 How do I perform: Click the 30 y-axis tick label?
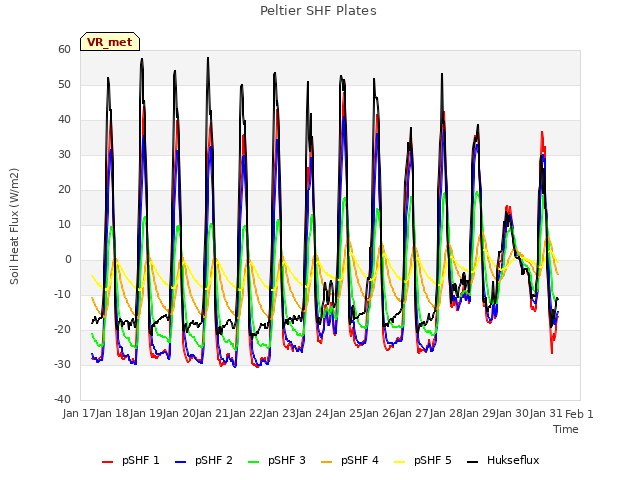tap(64, 155)
